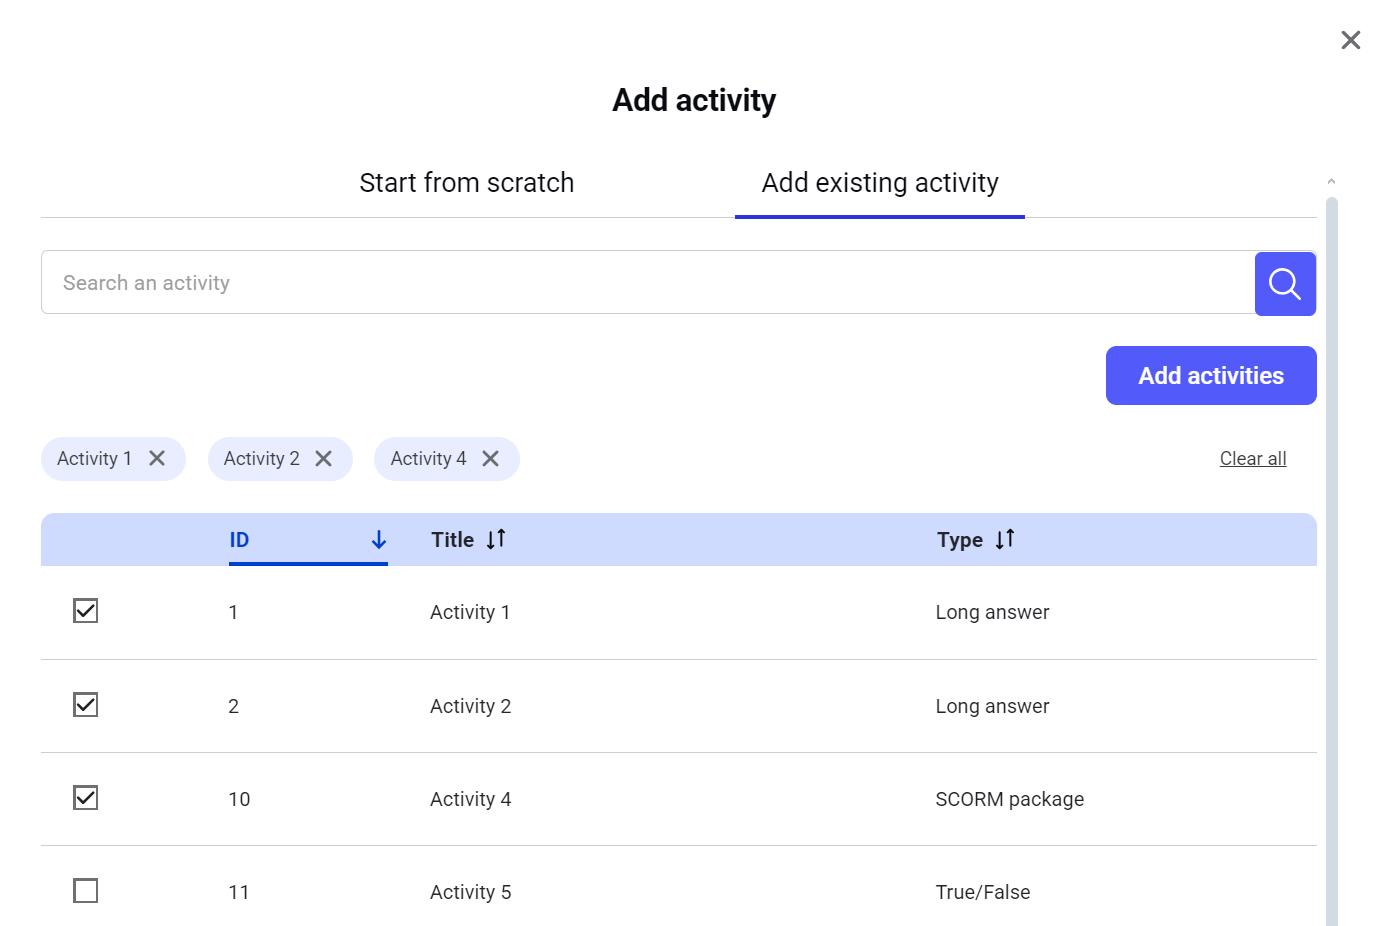Click the Clear all link
Image resolution: width=1386 pixels, height=926 pixels.
tap(1252, 458)
